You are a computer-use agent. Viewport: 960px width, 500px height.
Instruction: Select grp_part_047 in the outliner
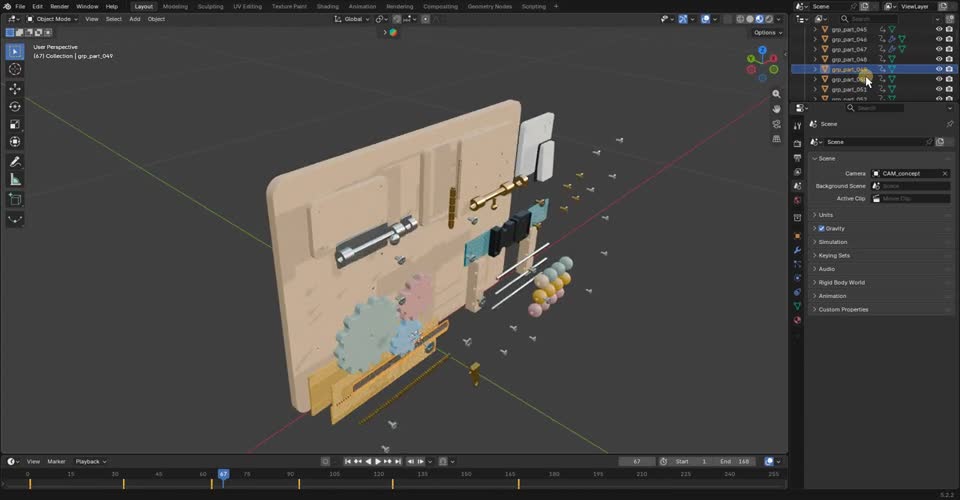click(x=849, y=49)
